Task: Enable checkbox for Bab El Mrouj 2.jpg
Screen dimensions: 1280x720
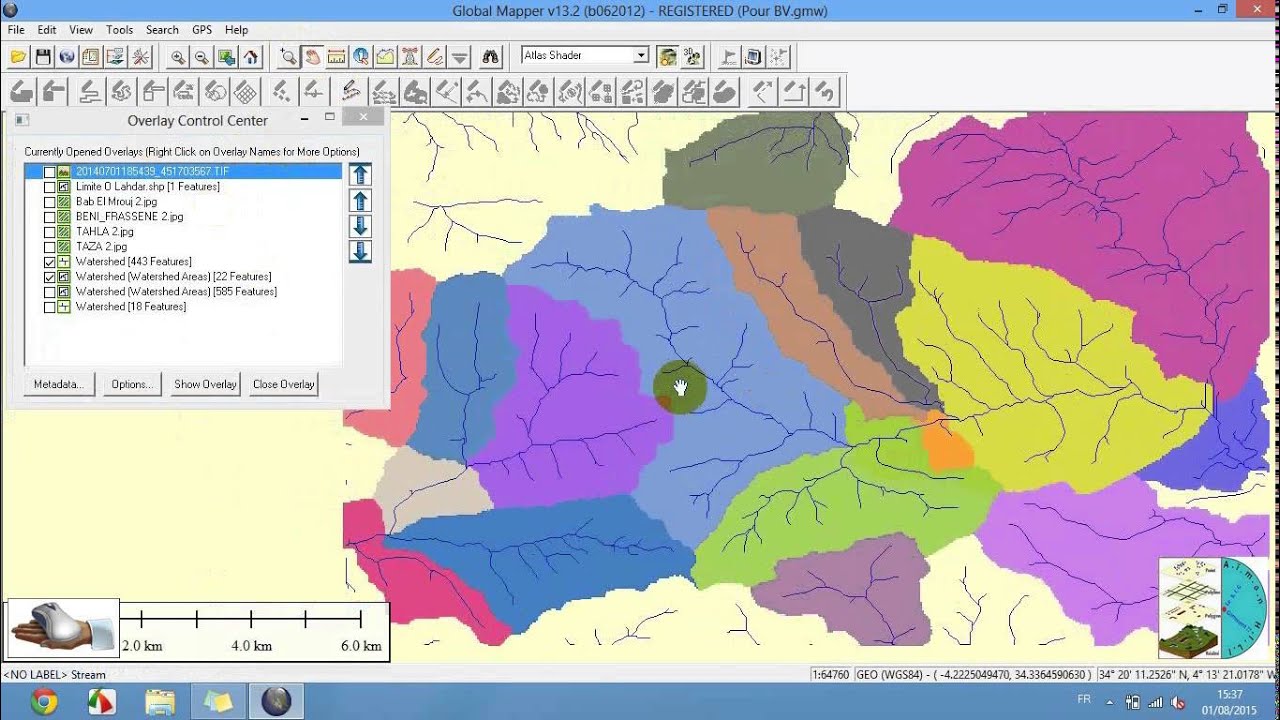Action: coord(49,202)
